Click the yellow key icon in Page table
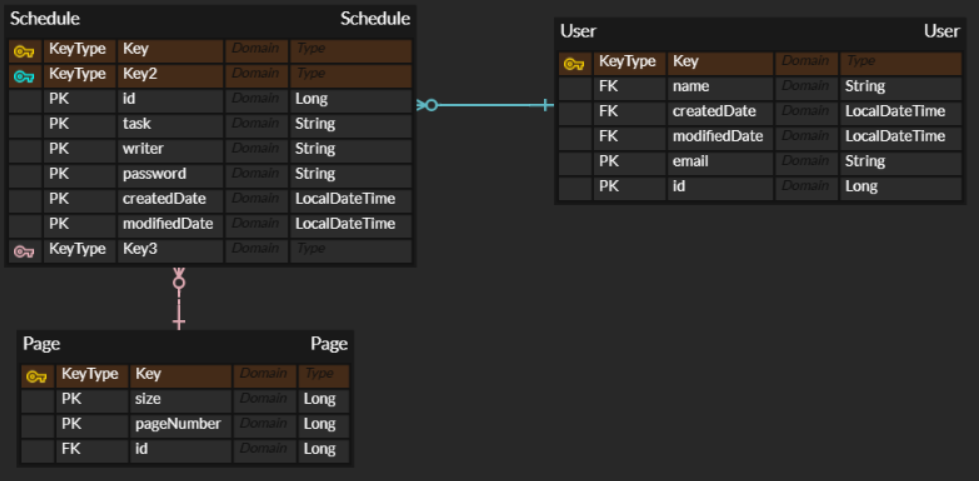Viewport: 979px width, 481px height. [37, 377]
